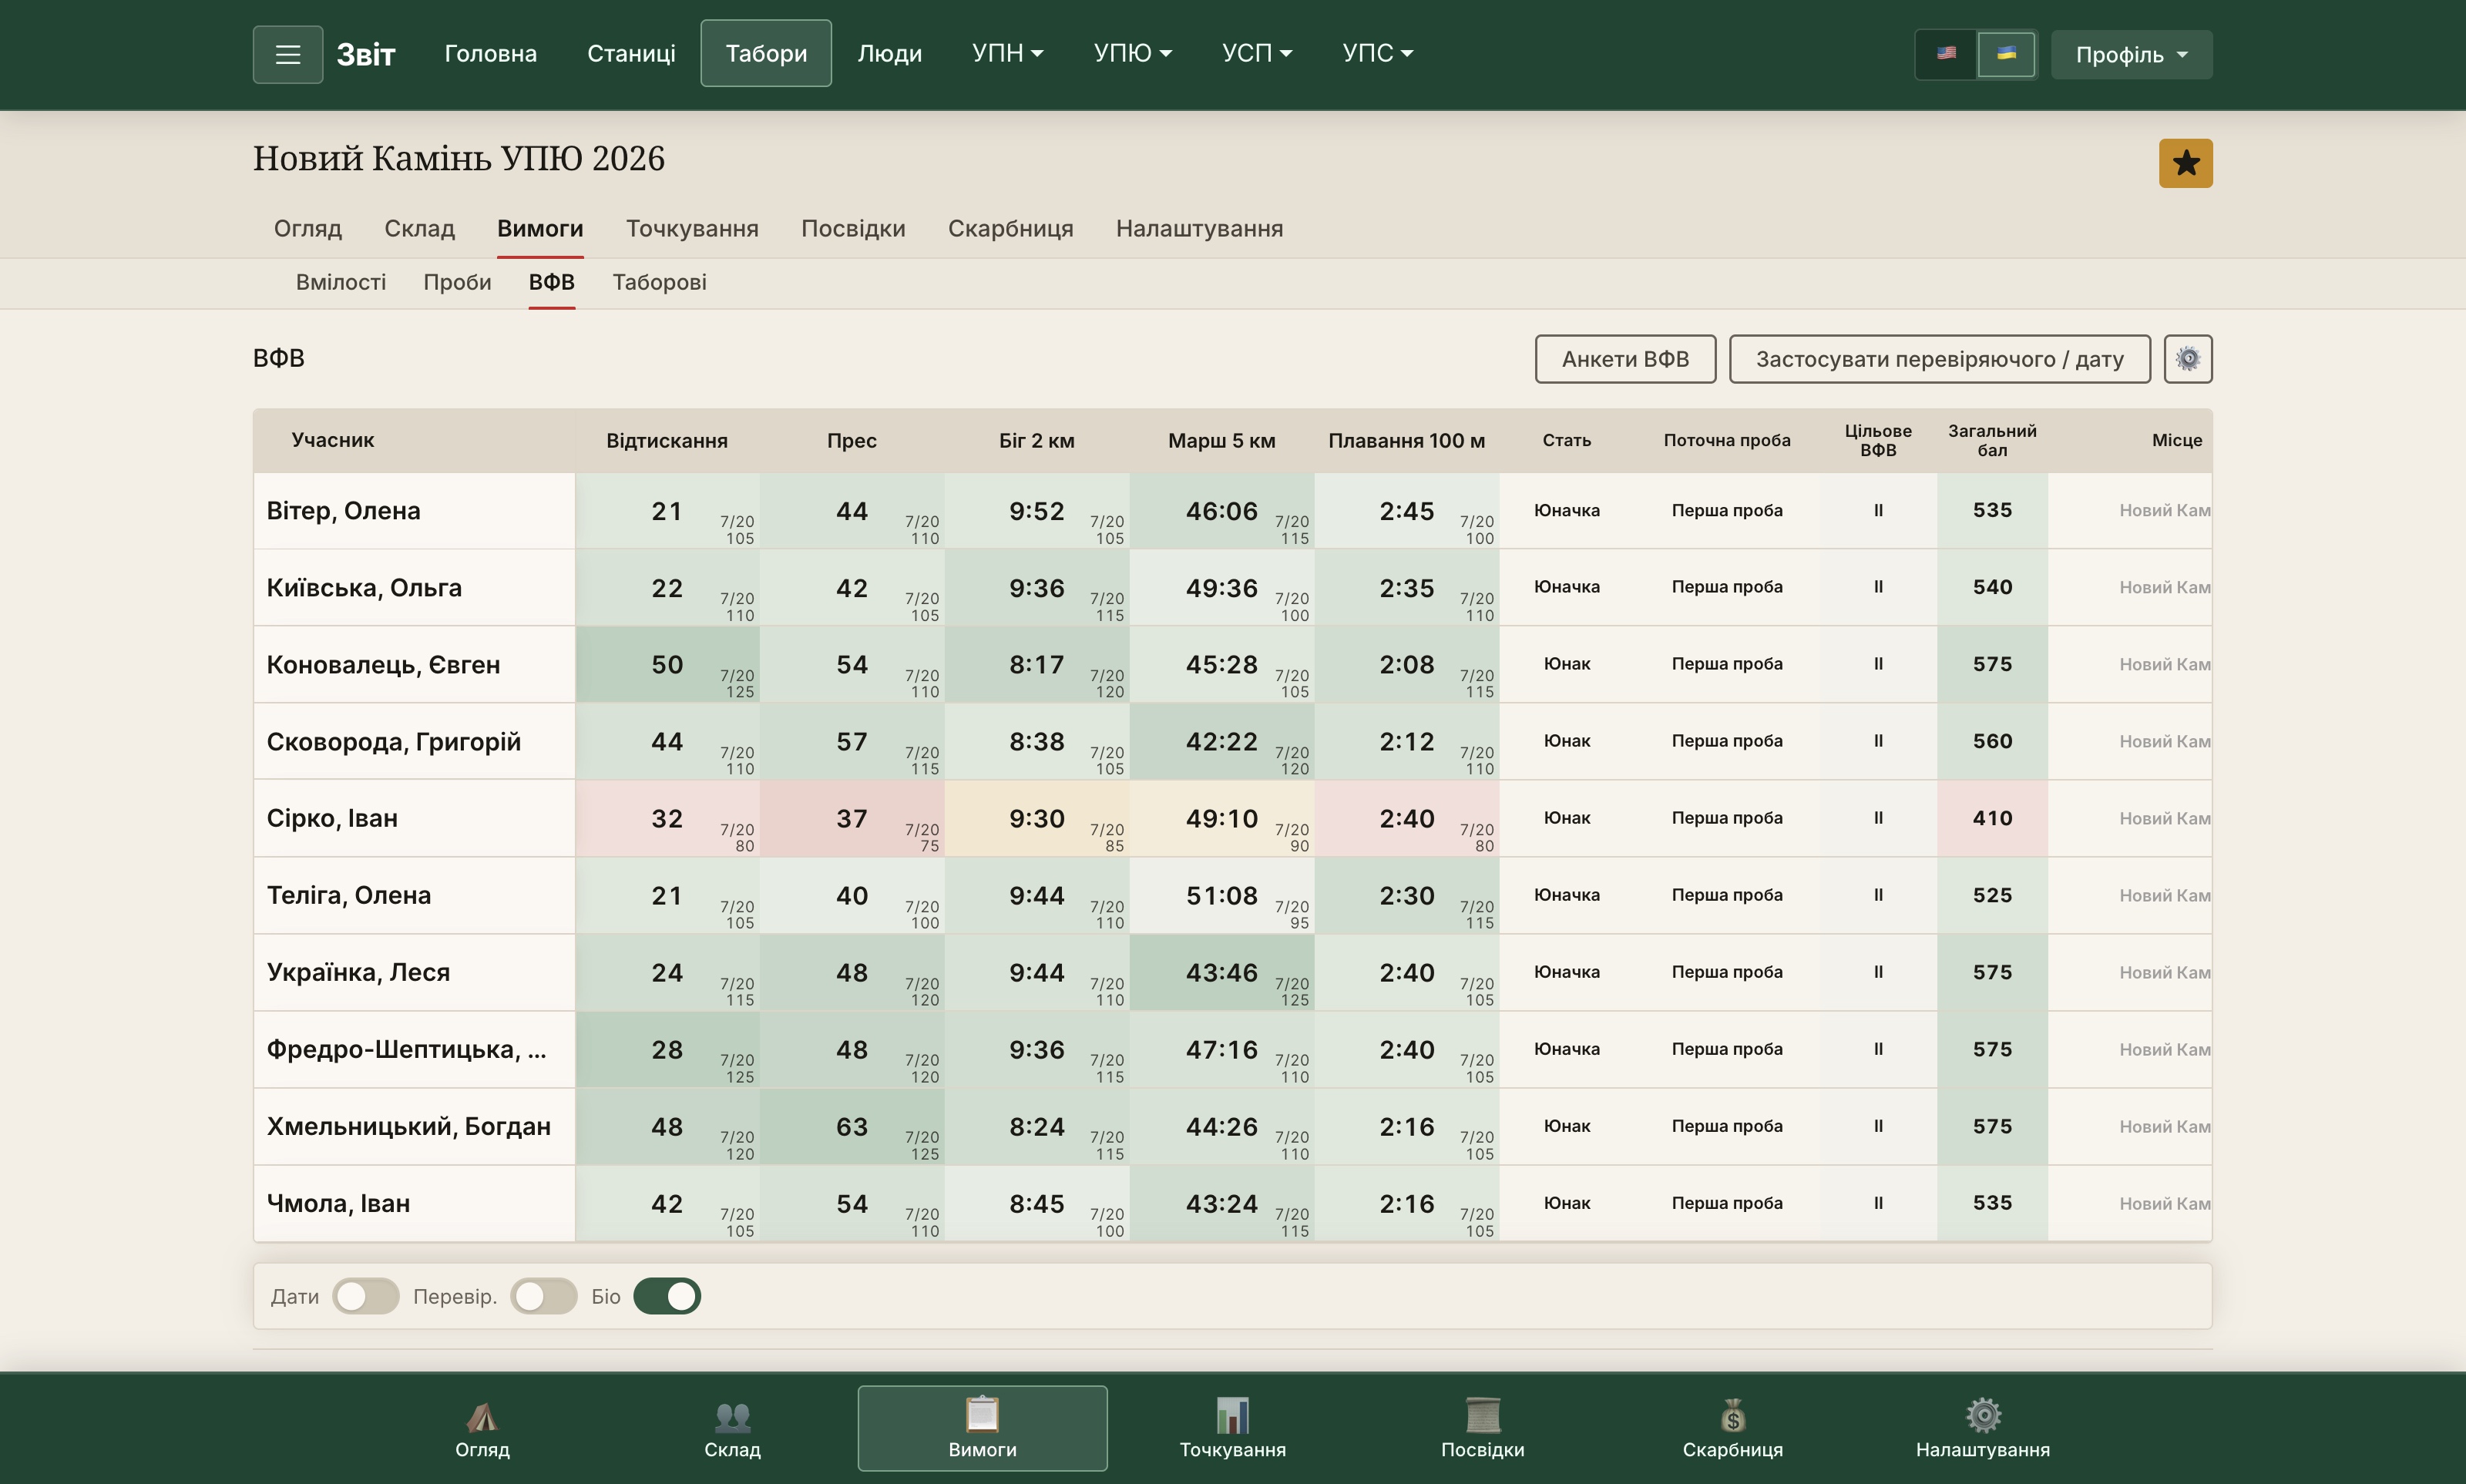Expand the УПС dropdown menu

(1377, 53)
